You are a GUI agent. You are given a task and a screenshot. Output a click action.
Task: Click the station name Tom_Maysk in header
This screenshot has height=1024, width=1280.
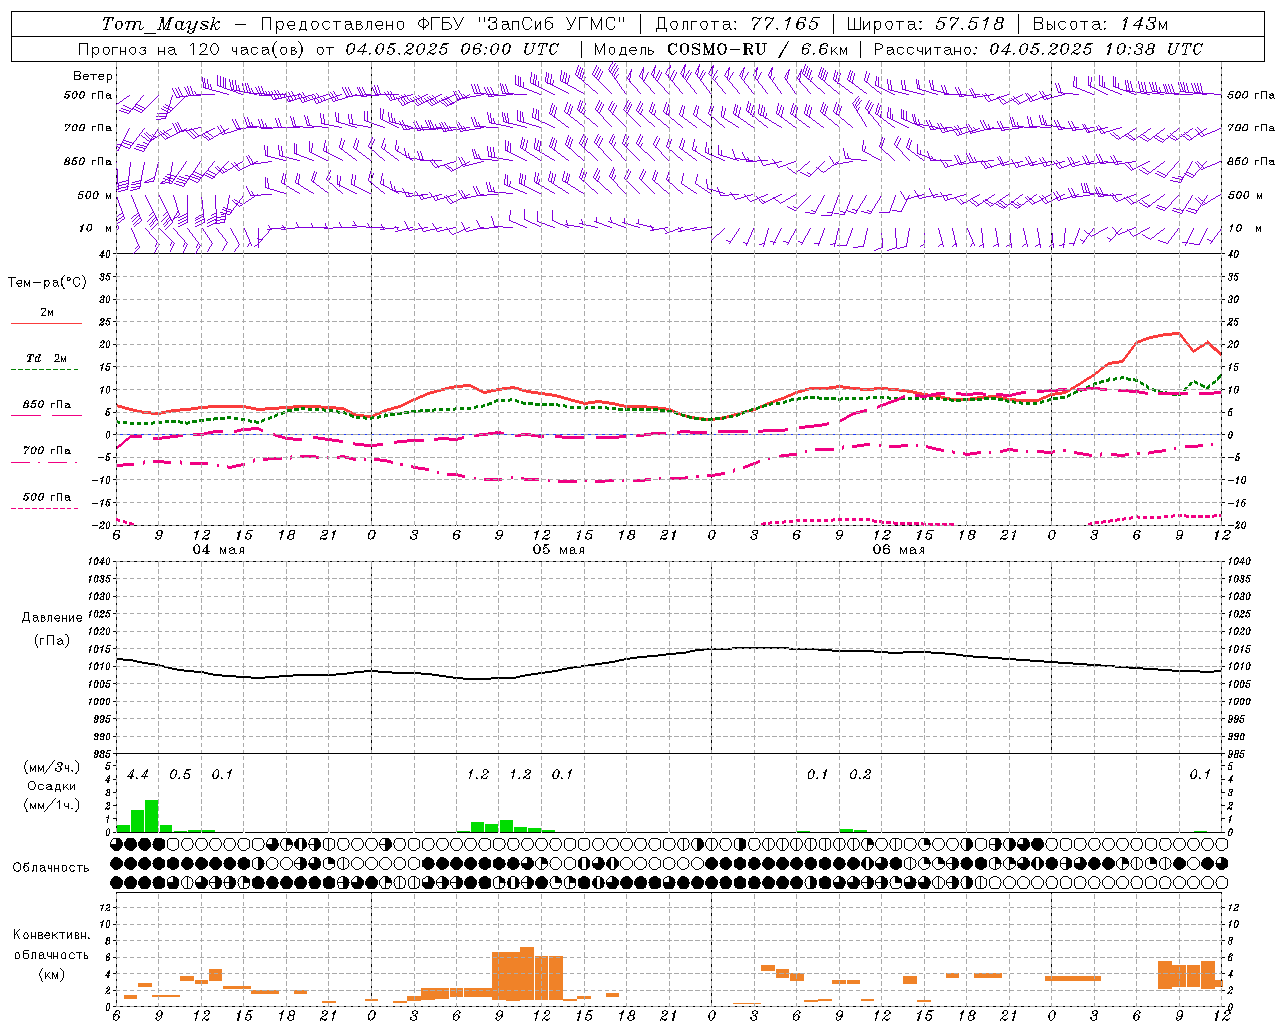coord(160,24)
